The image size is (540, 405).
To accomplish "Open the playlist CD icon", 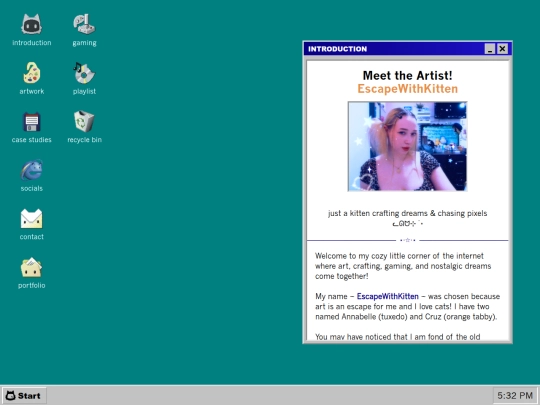I will click(84, 73).
